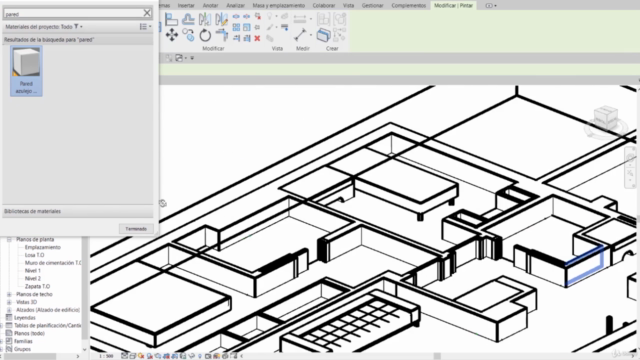This screenshot has height=360, width=640.
Task: Open the Anotar ribbon tab
Action: click(211, 5)
